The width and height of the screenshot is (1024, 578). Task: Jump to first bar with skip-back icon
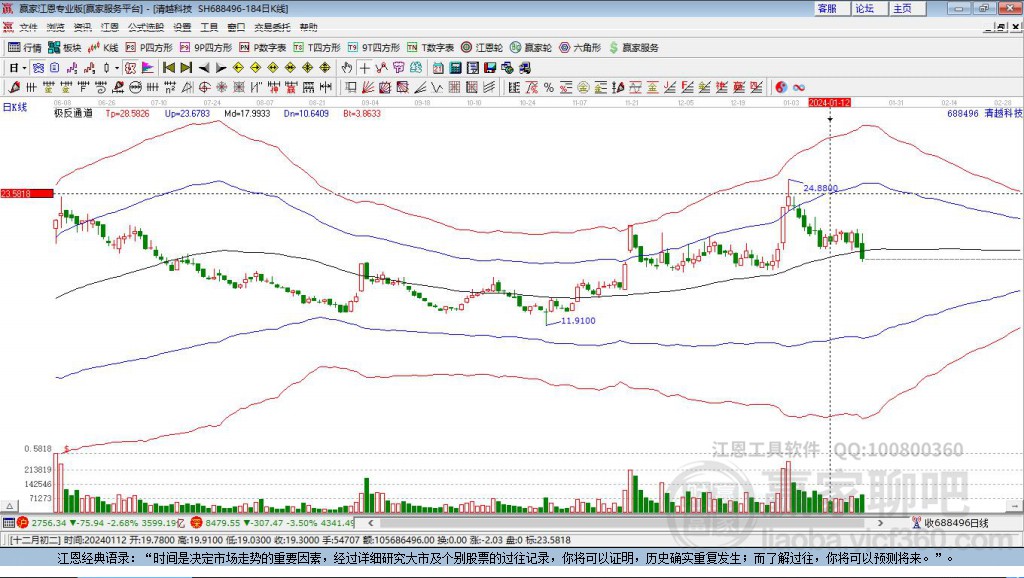click(x=168, y=68)
